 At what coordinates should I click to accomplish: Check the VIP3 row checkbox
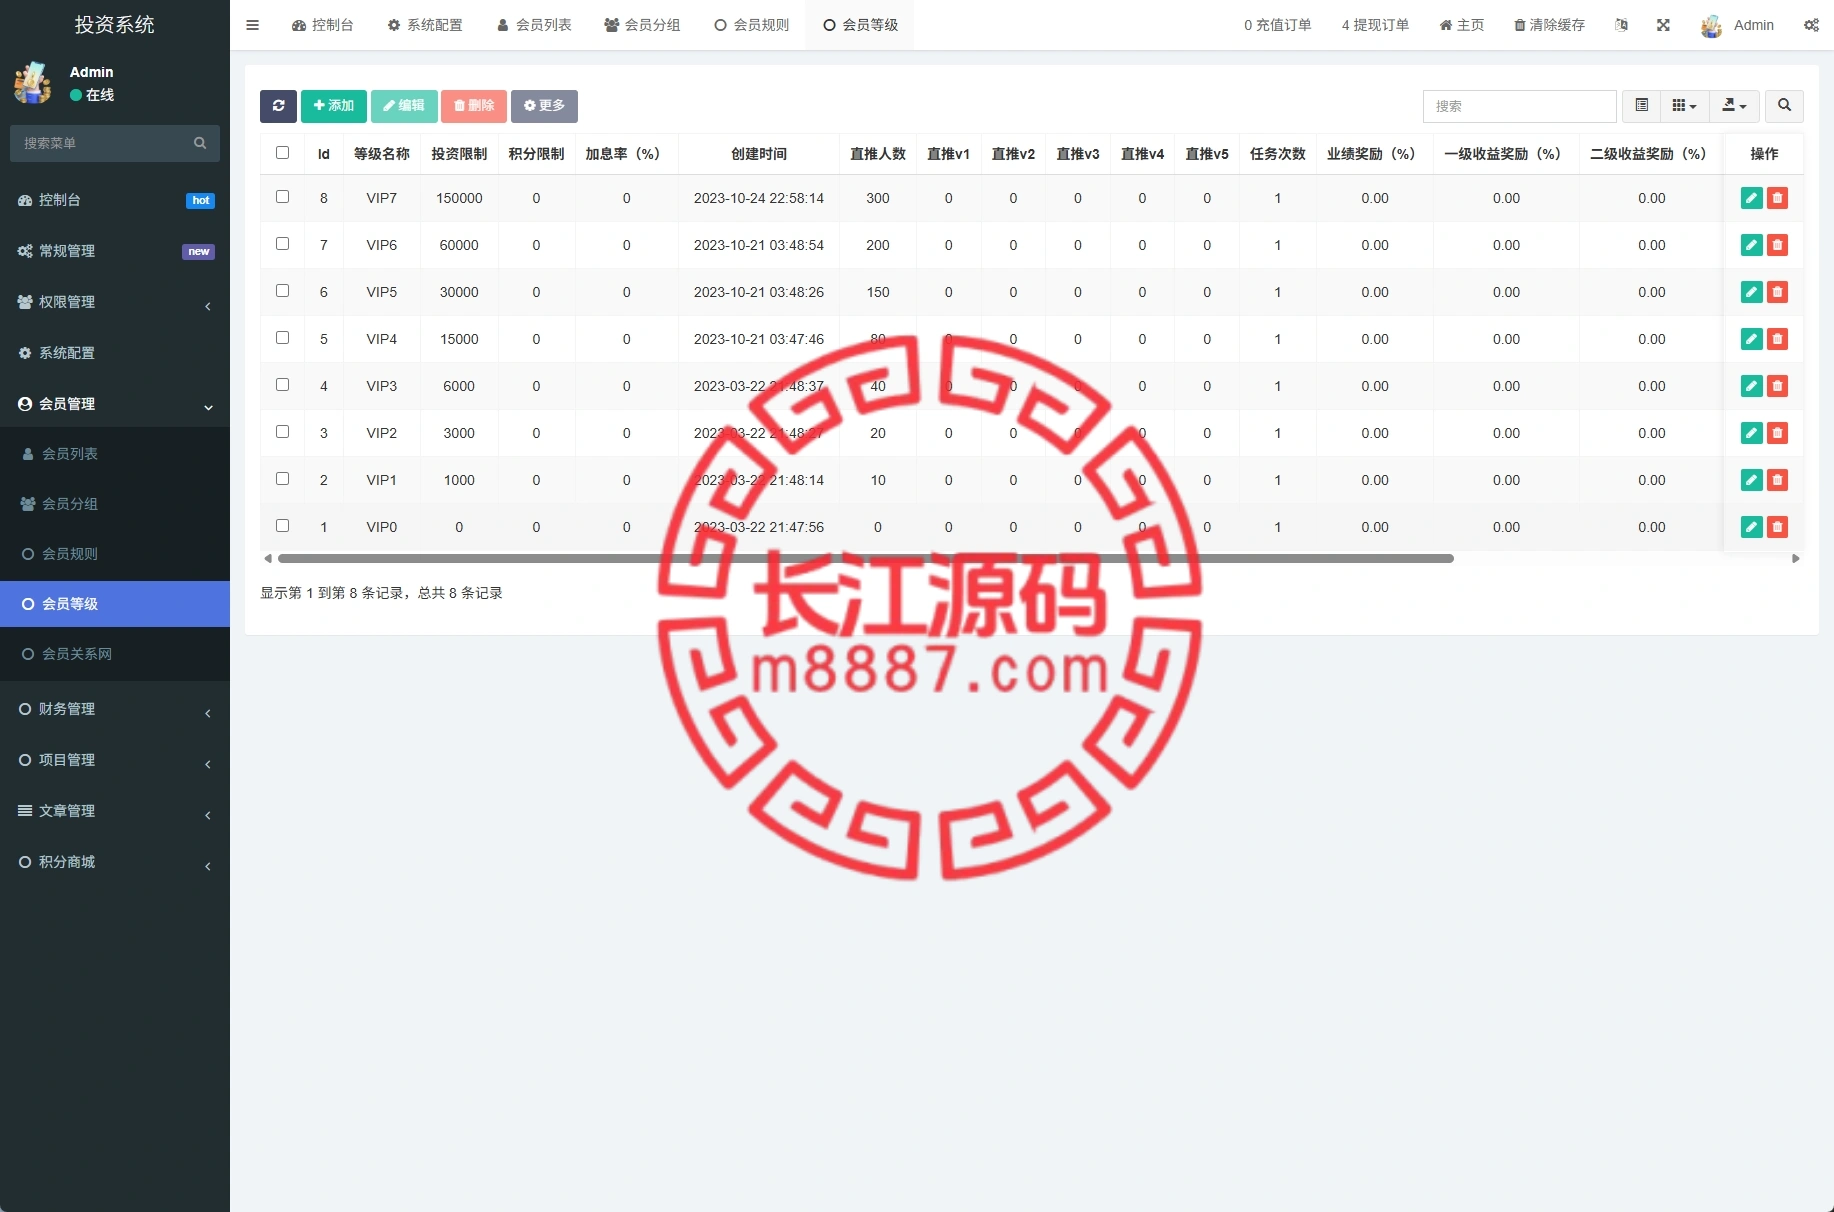click(282, 385)
